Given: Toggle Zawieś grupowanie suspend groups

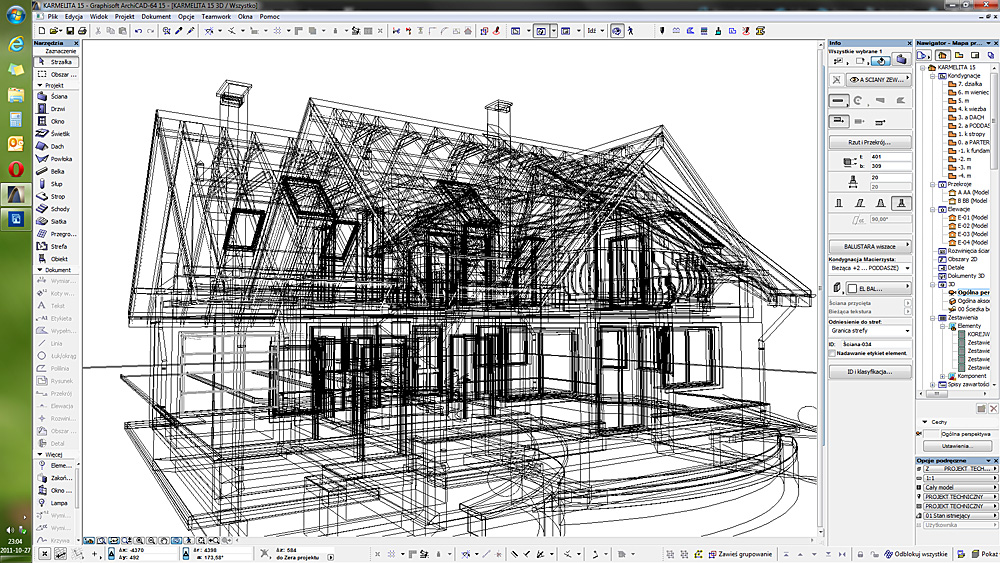Looking at the screenshot, I should (740, 554).
